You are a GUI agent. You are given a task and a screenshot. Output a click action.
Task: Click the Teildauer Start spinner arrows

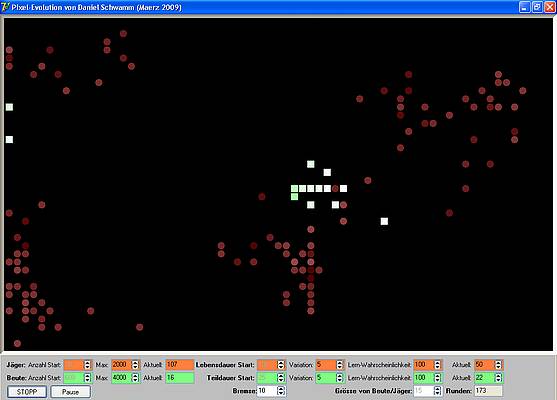pos(281,378)
